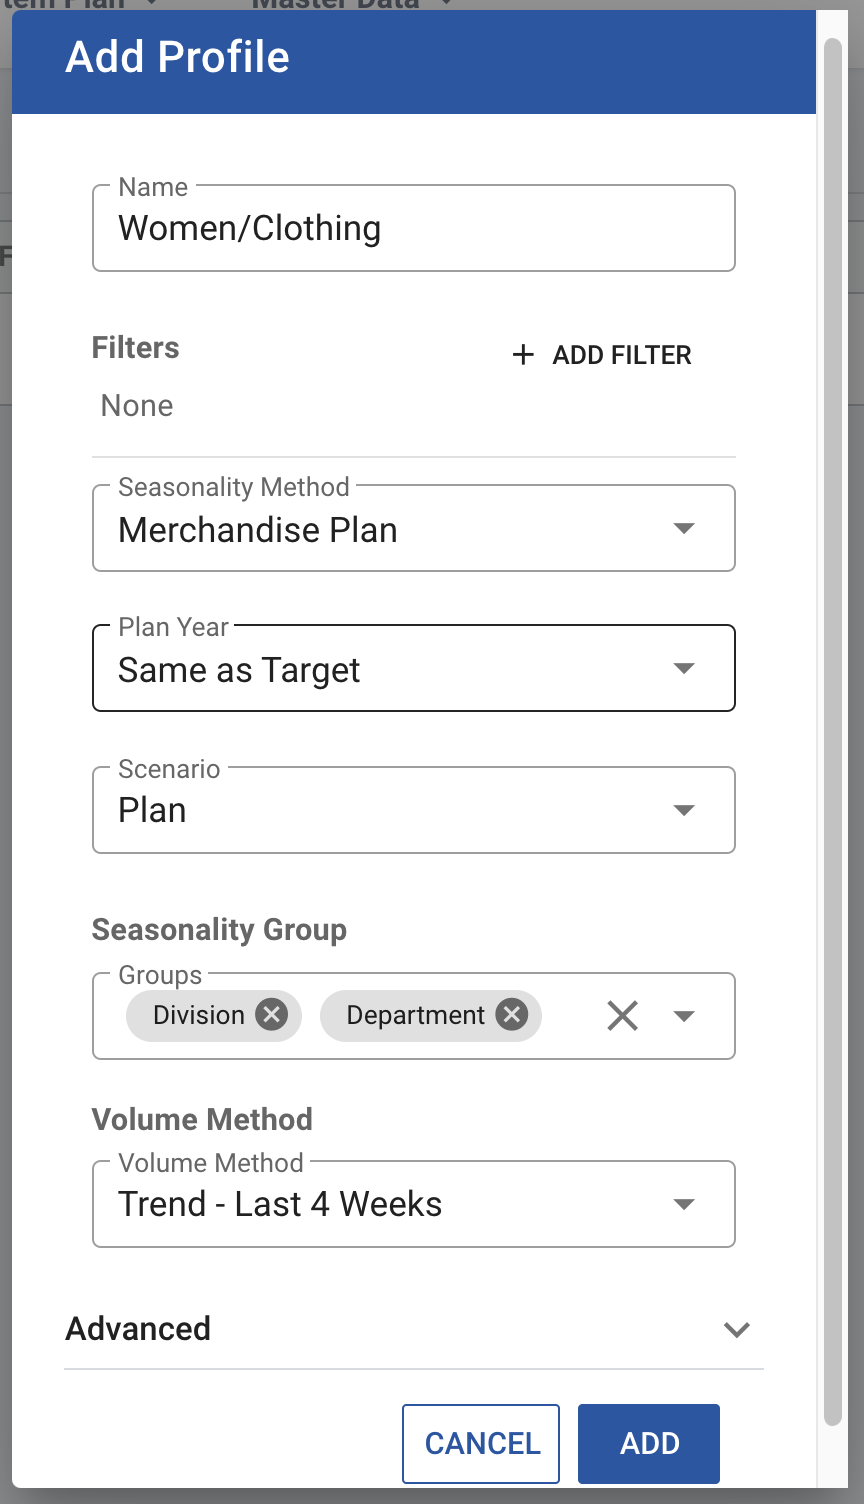Screen dimensions: 864x1504
Task: Click ADD FILTER text button
Action: coord(602,355)
